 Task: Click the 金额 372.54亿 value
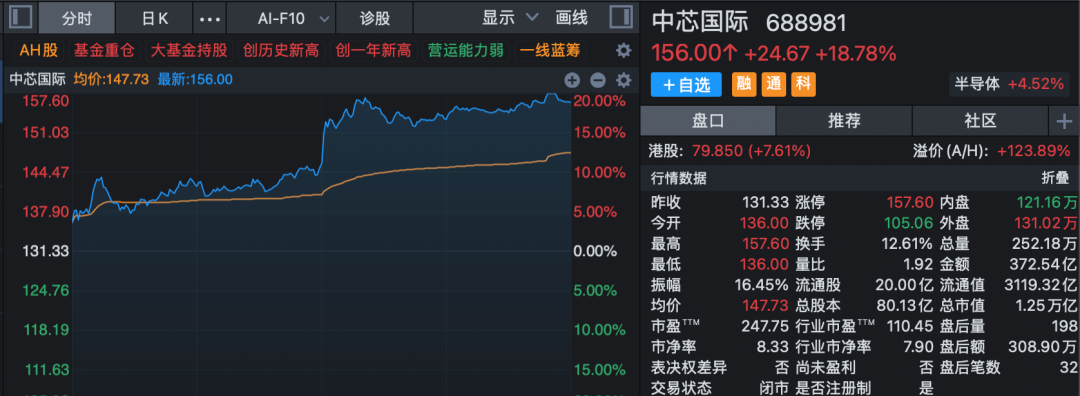1044,264
